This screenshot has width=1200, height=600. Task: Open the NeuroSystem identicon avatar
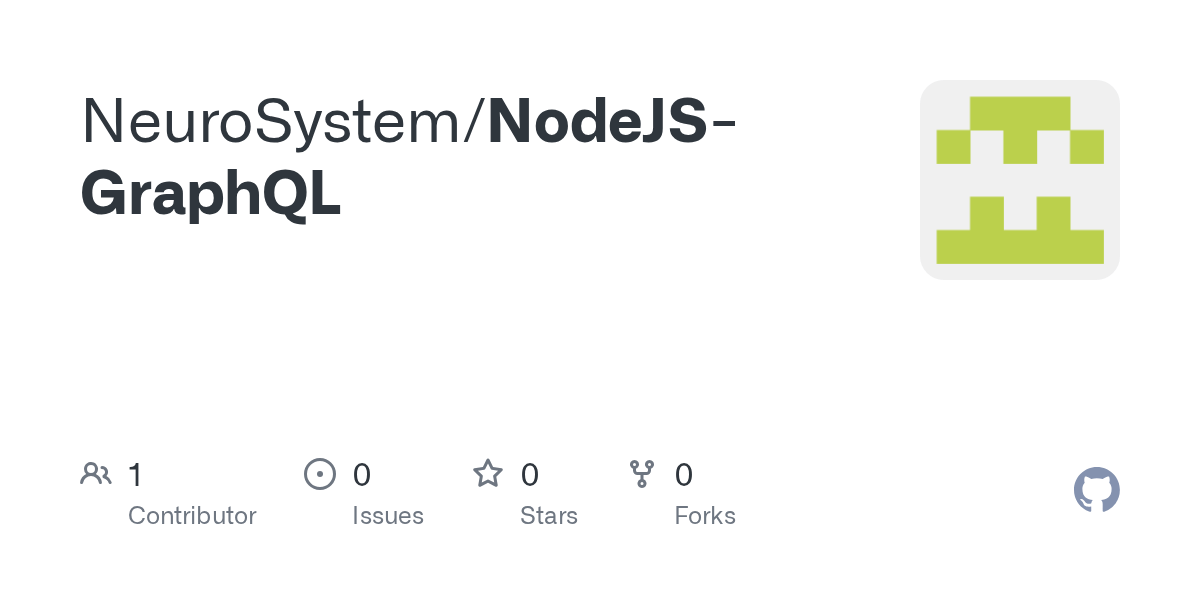(x=1020, y=180)
